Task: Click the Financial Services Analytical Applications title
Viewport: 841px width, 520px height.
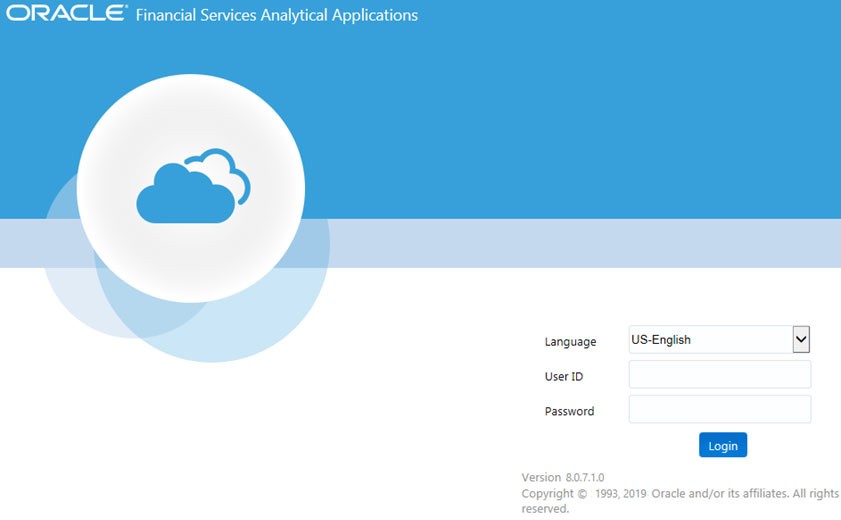Action: (277, 15)
